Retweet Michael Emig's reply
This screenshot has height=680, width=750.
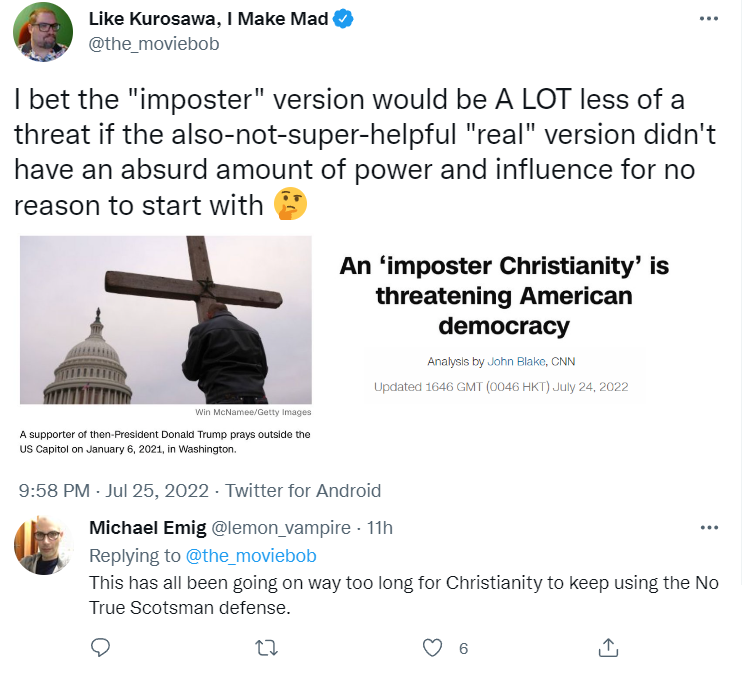point(267,648)
